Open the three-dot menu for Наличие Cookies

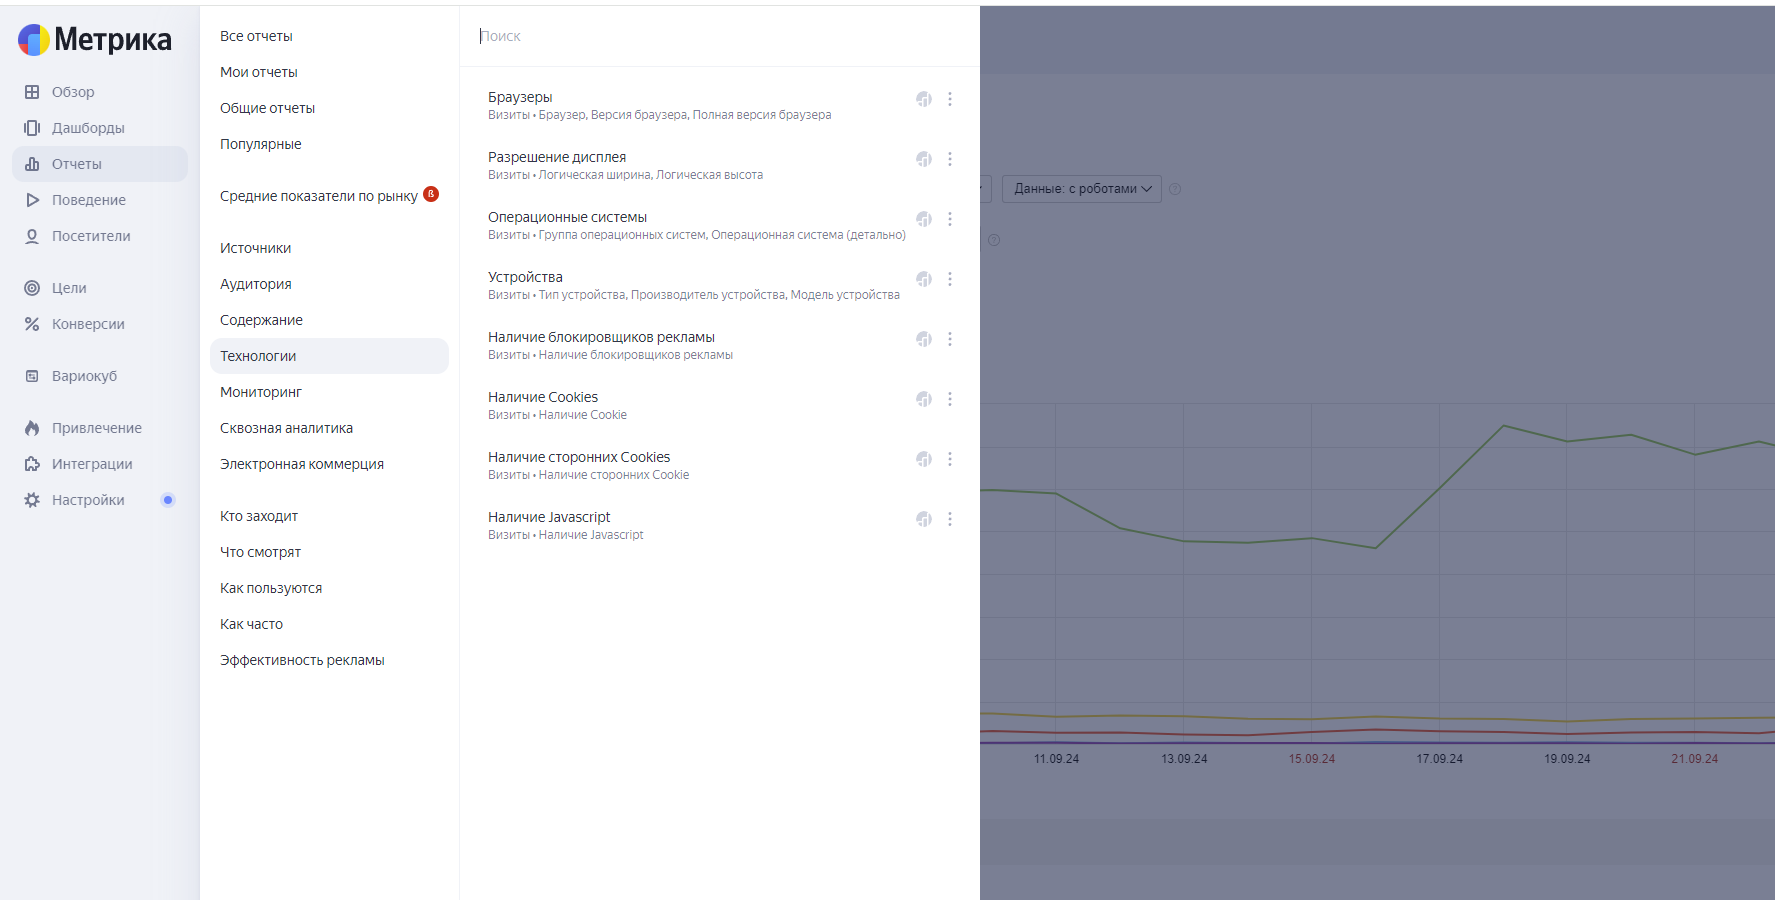(x=950, y=399)
